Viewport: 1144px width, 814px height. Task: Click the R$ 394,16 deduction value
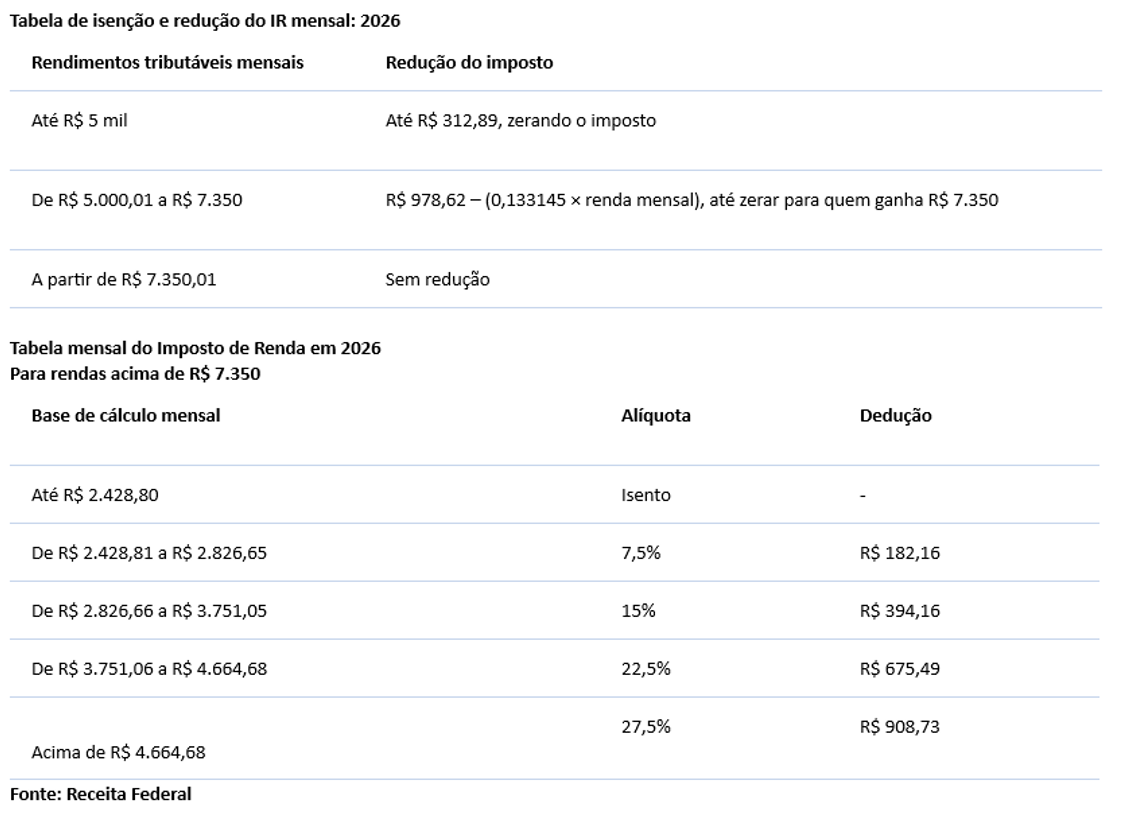(899, 611)
